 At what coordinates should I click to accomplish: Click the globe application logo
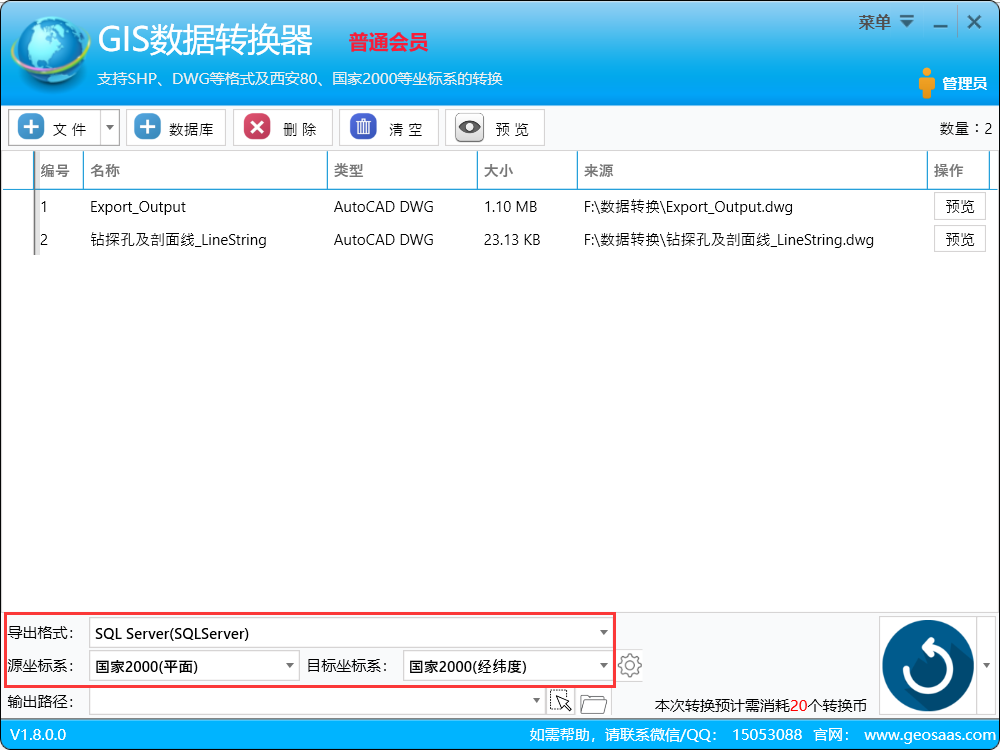(x=51, y=52)
